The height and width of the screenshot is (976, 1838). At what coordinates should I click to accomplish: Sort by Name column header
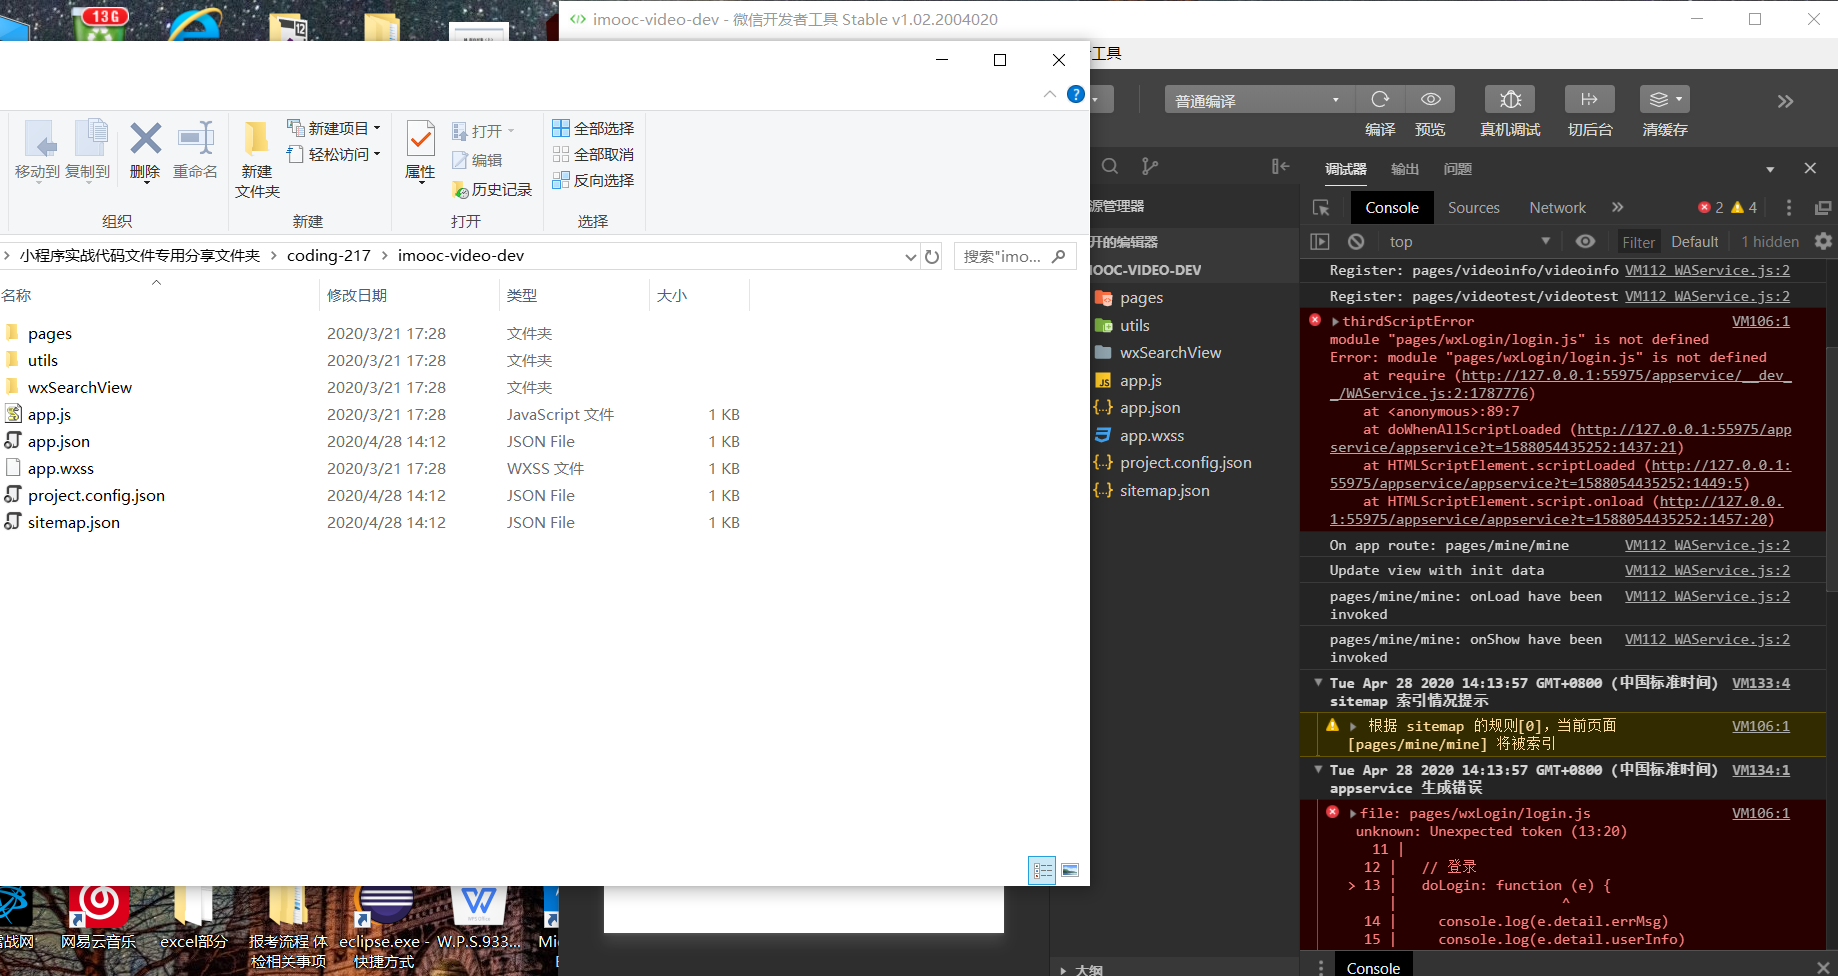pos(16,296)
